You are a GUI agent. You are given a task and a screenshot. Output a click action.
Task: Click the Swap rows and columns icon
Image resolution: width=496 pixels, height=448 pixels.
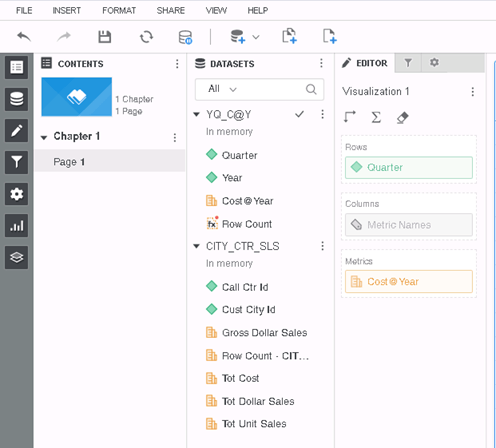[x=350, y=117]
